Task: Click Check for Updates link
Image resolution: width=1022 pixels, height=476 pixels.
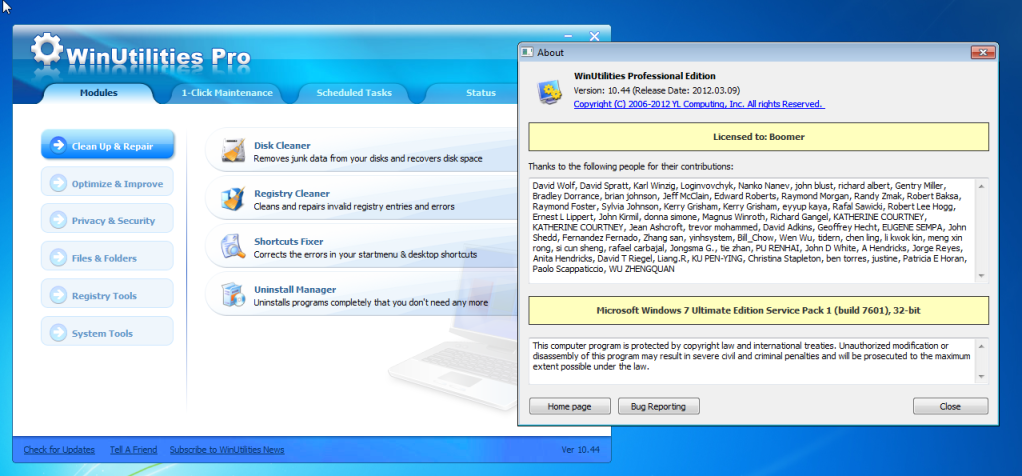Action: [59, 450]
